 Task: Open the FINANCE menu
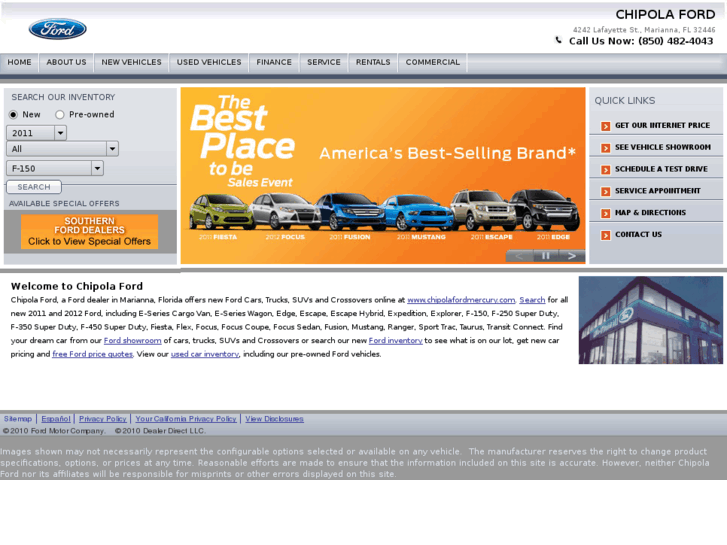pos(274,63)
